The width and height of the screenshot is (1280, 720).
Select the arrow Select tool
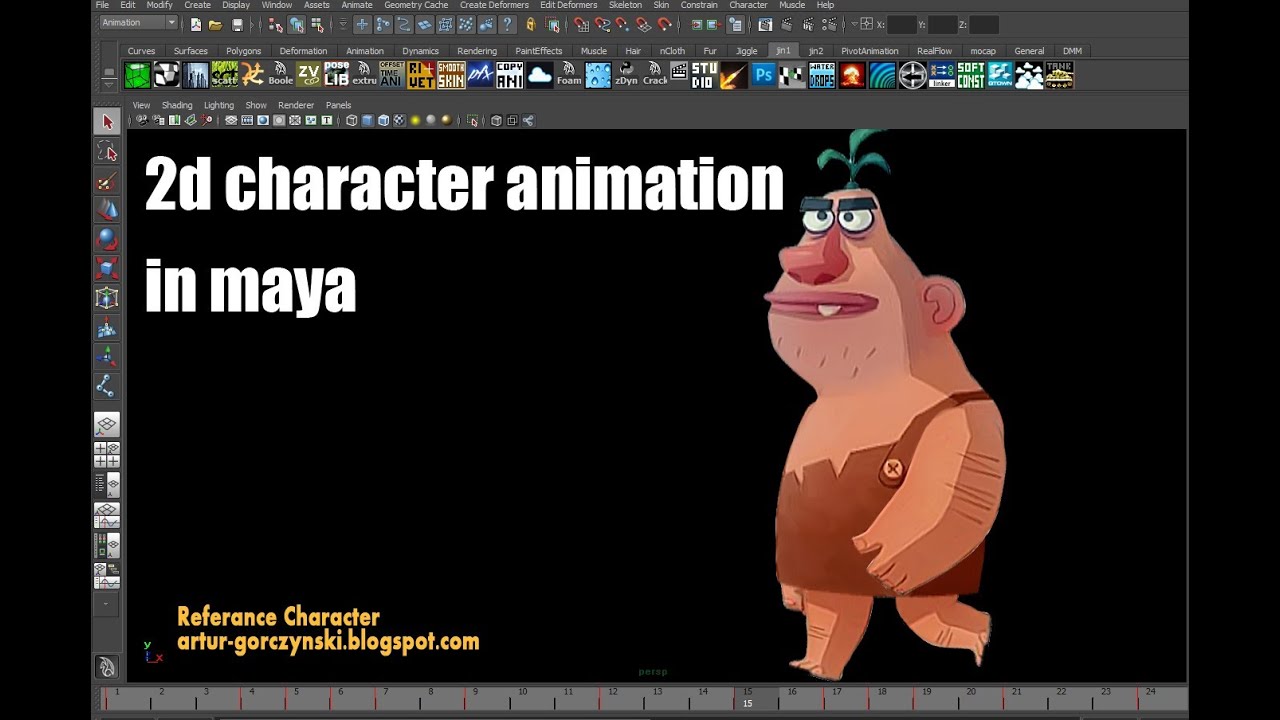107,122
